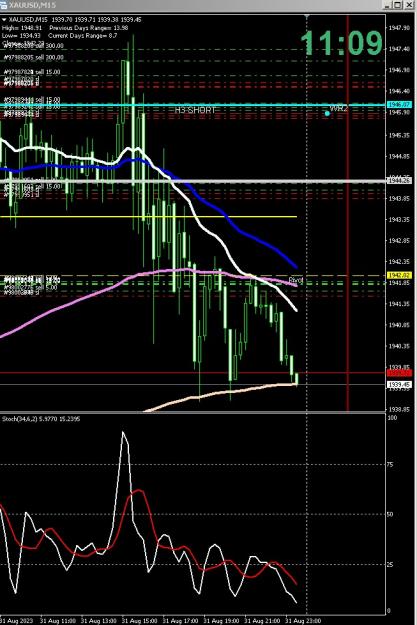This screenshot has width=417, height=625.
Task: Select the cyan dot beside WR2
Action: (327, 114)
